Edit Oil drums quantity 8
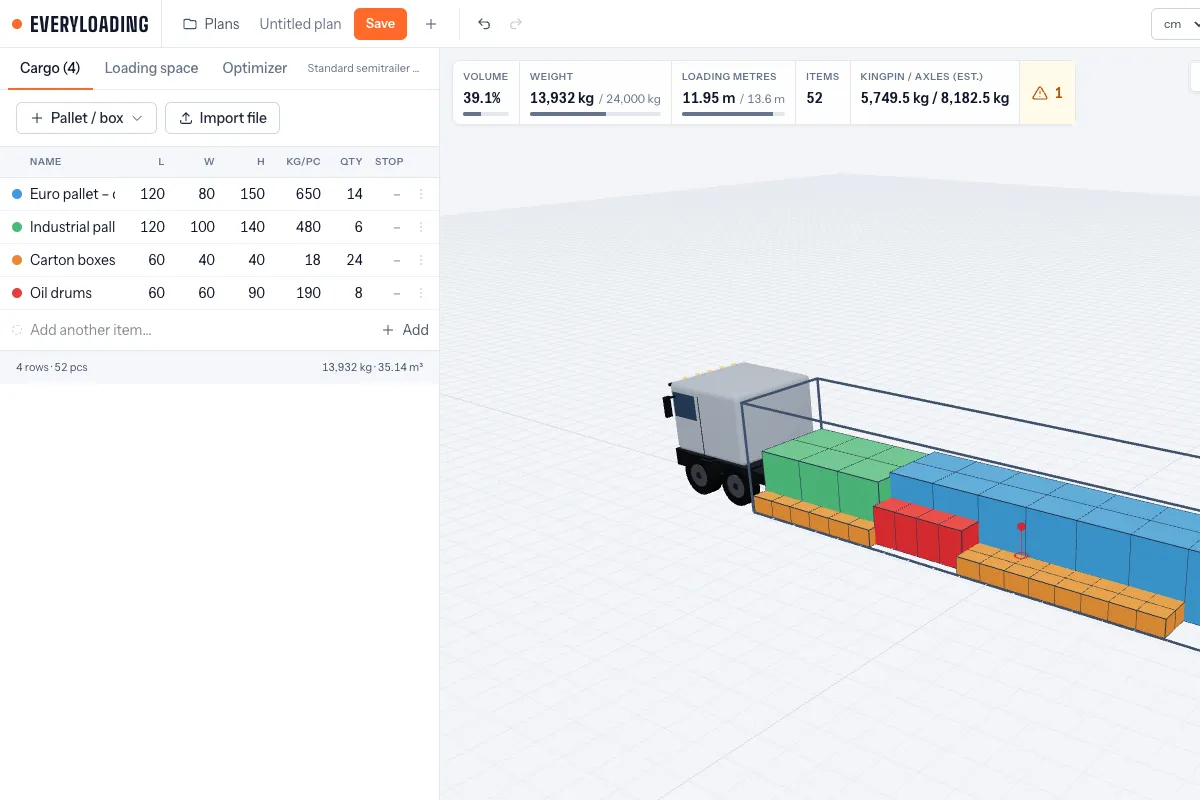This screenshot has height=800, width=1200. click(x=358, y=293)
